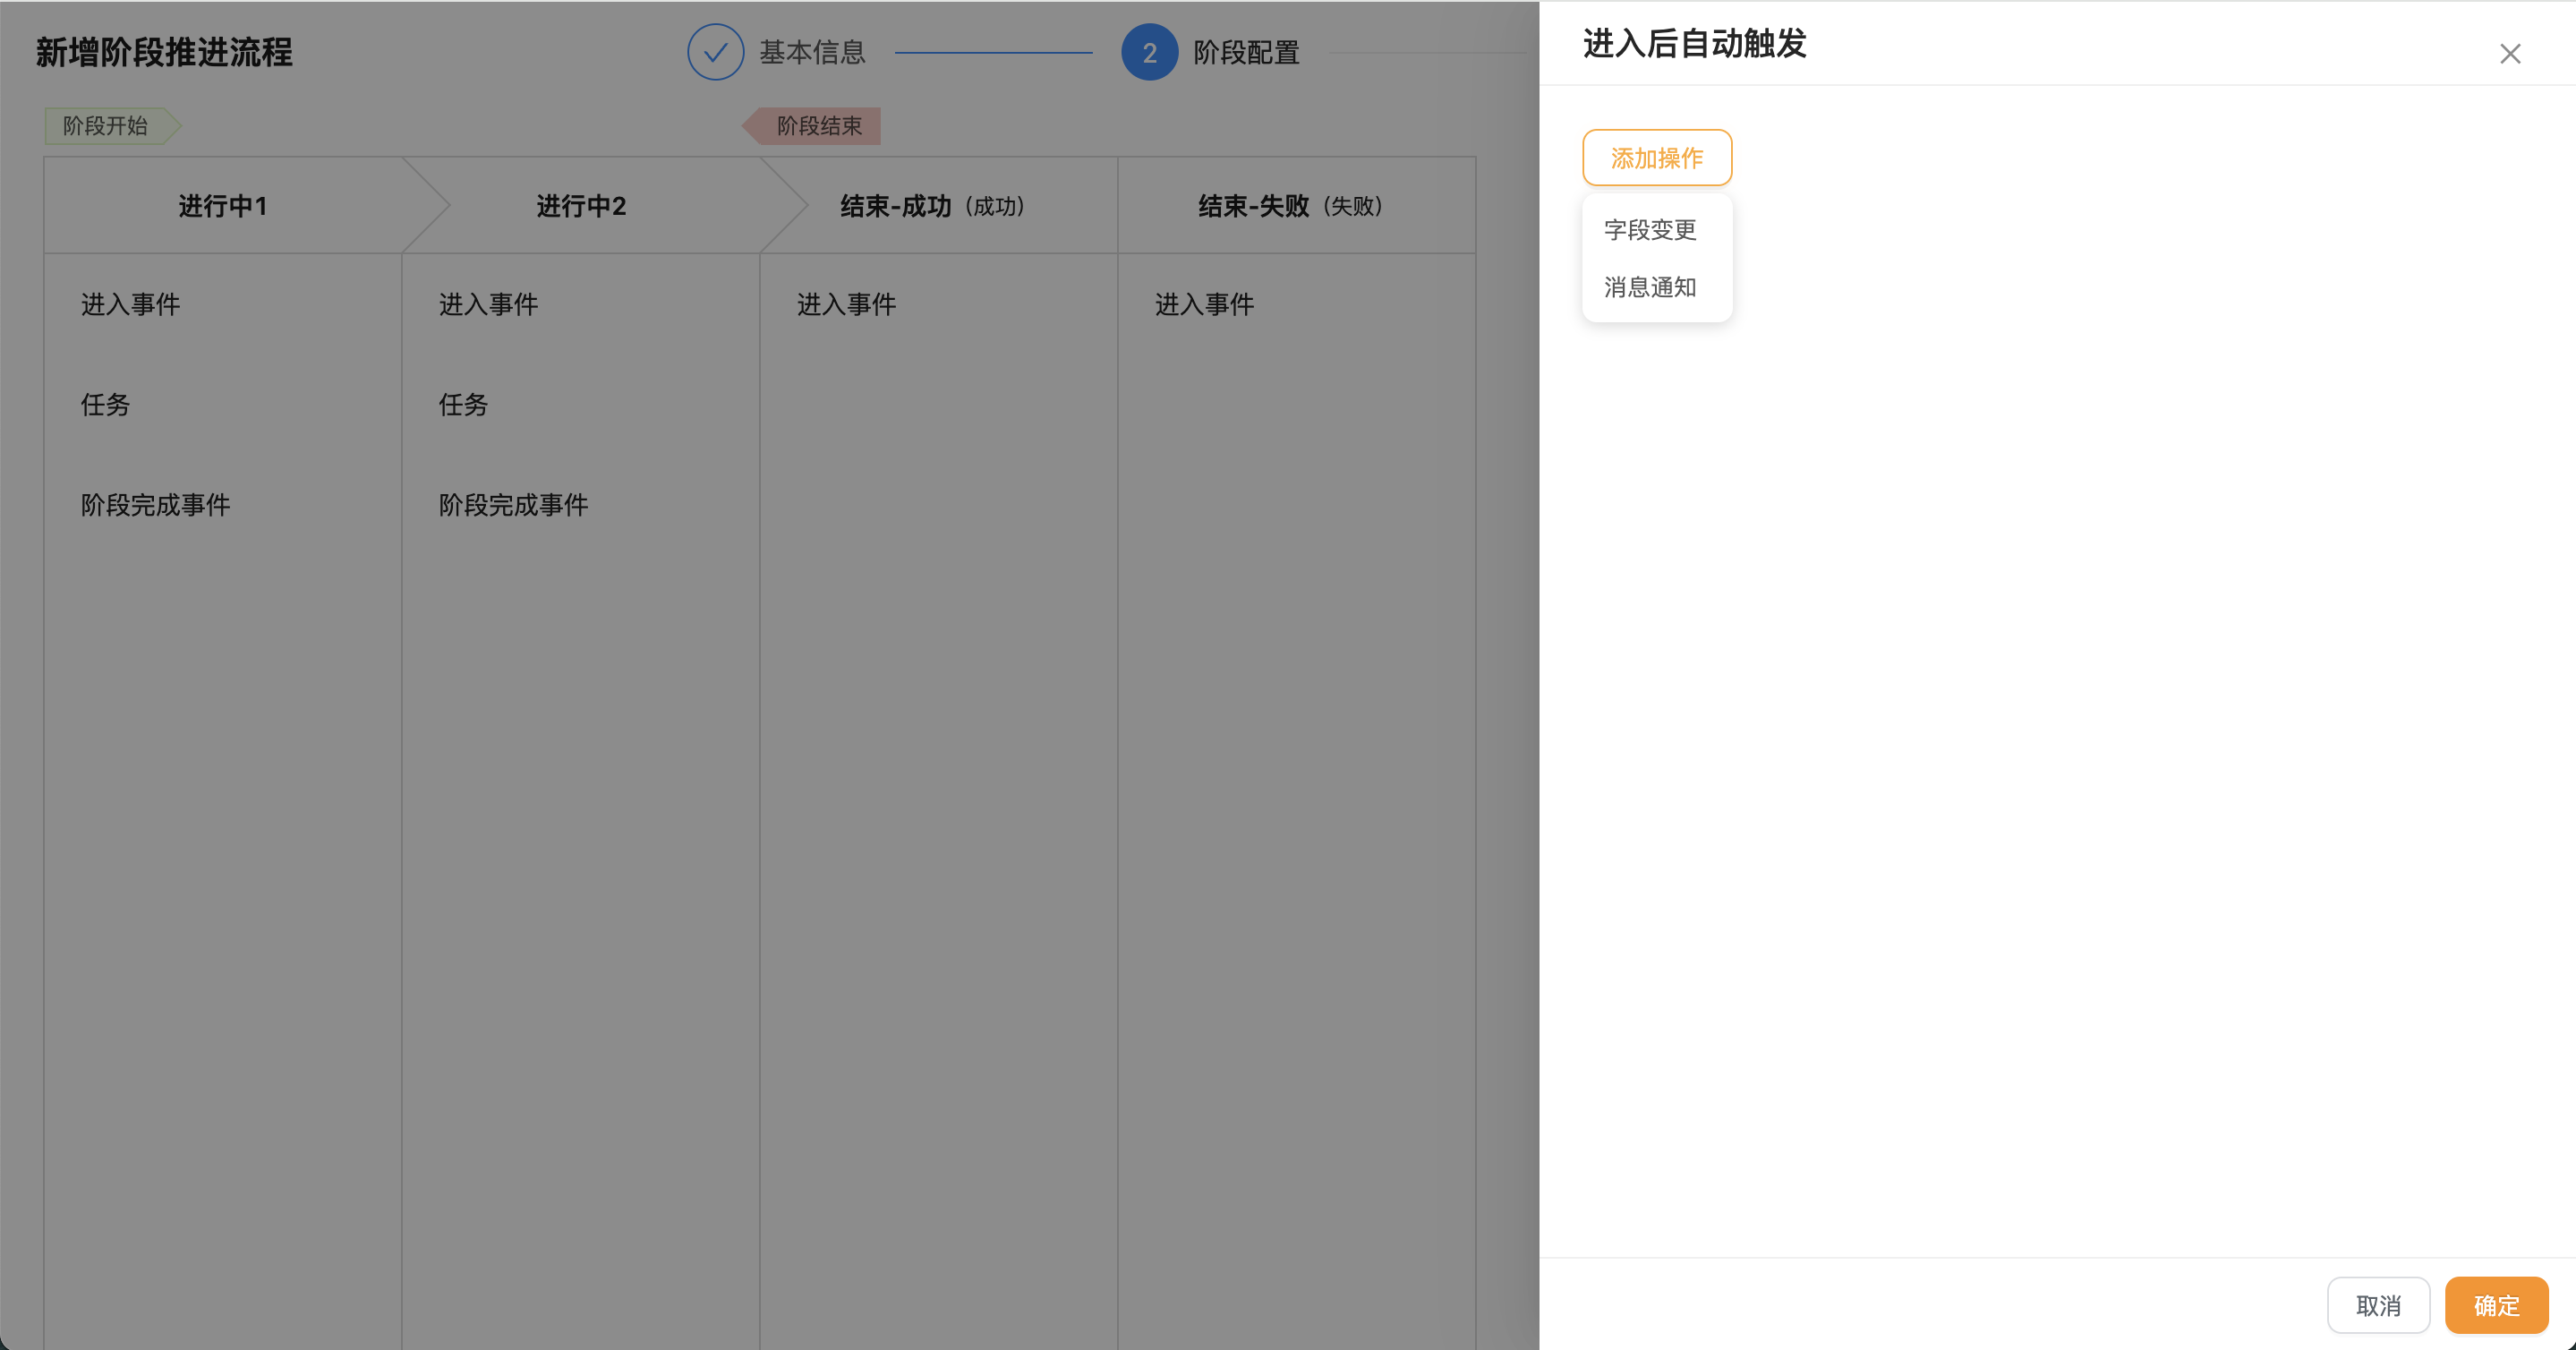
Task: Open 阶段完成事件 under 进行中2
Action: (513, 505)
